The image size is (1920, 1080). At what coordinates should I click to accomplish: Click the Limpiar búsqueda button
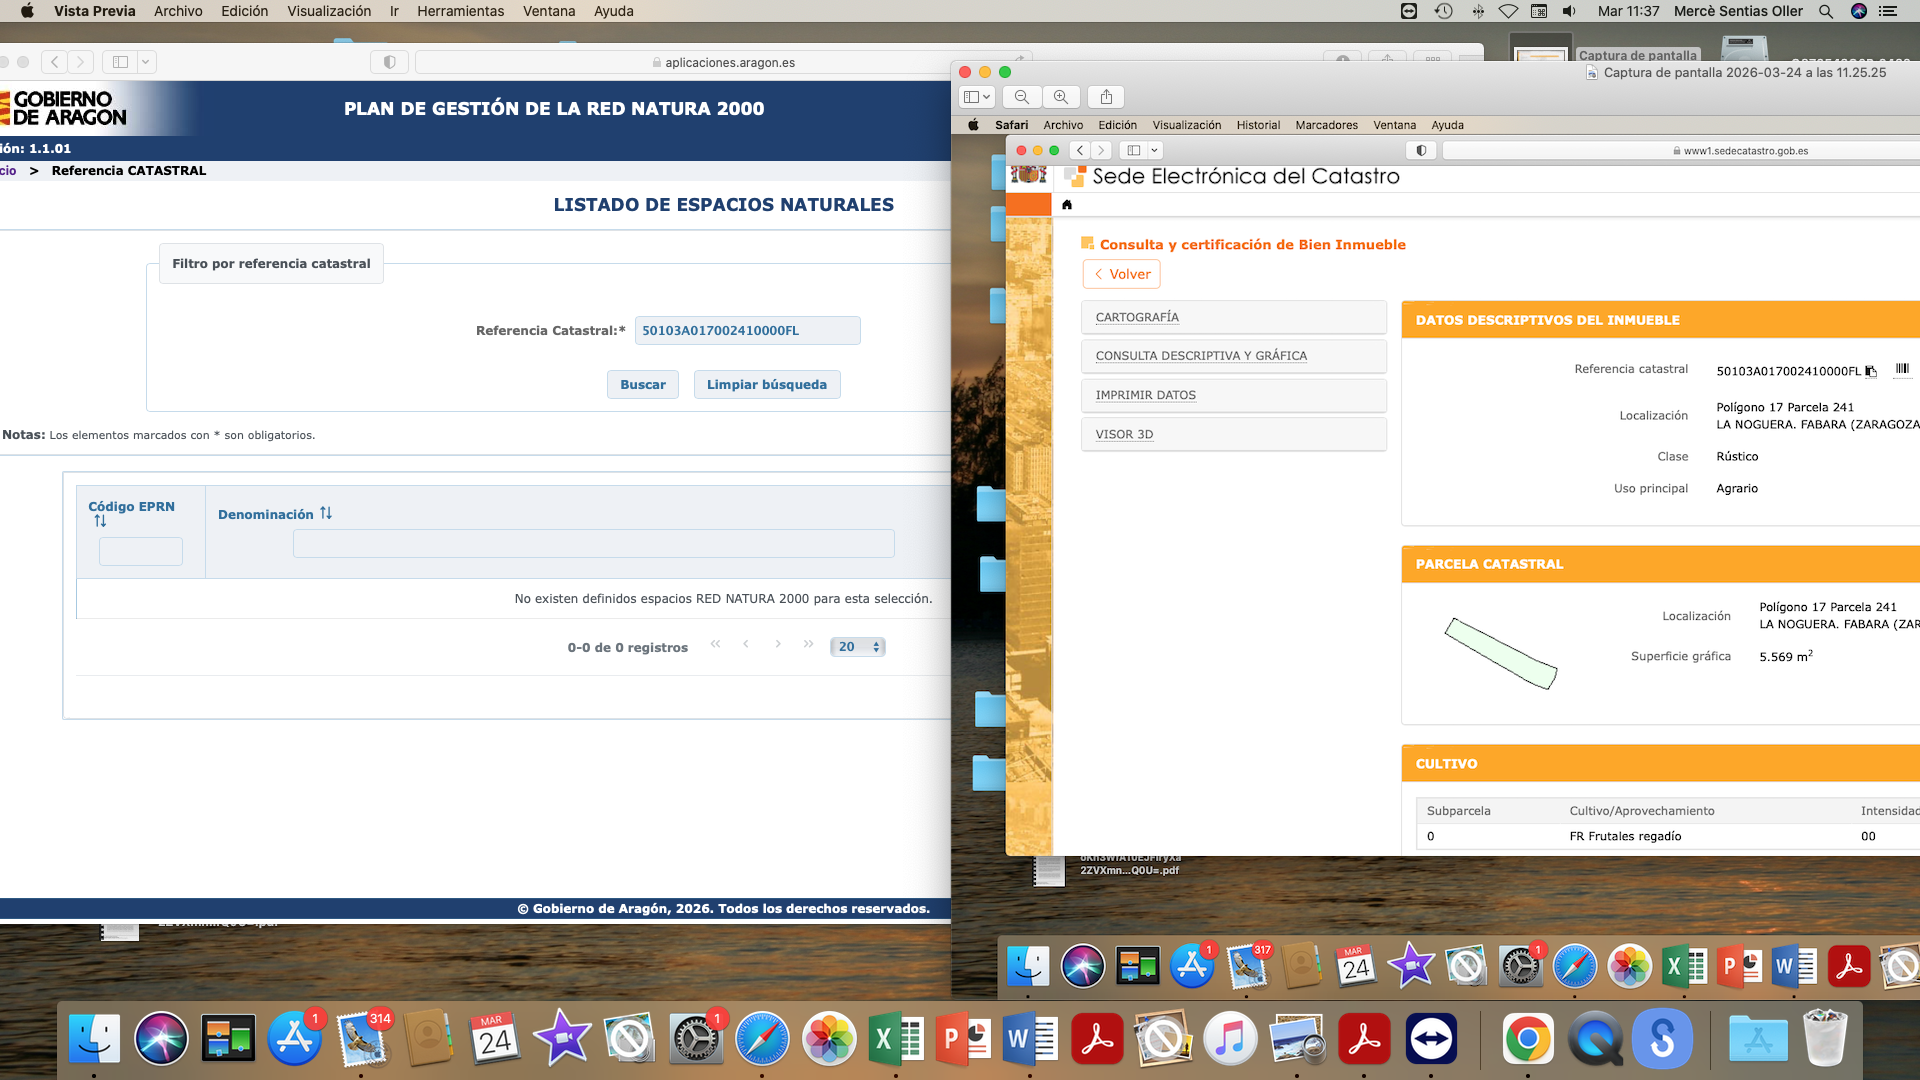766,385
